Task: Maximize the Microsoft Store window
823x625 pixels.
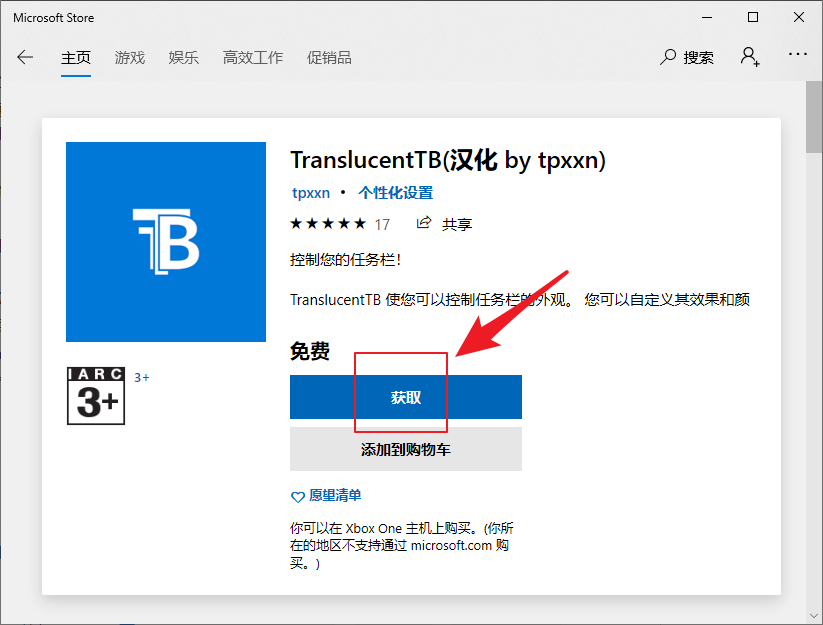Action: [753, 17]
